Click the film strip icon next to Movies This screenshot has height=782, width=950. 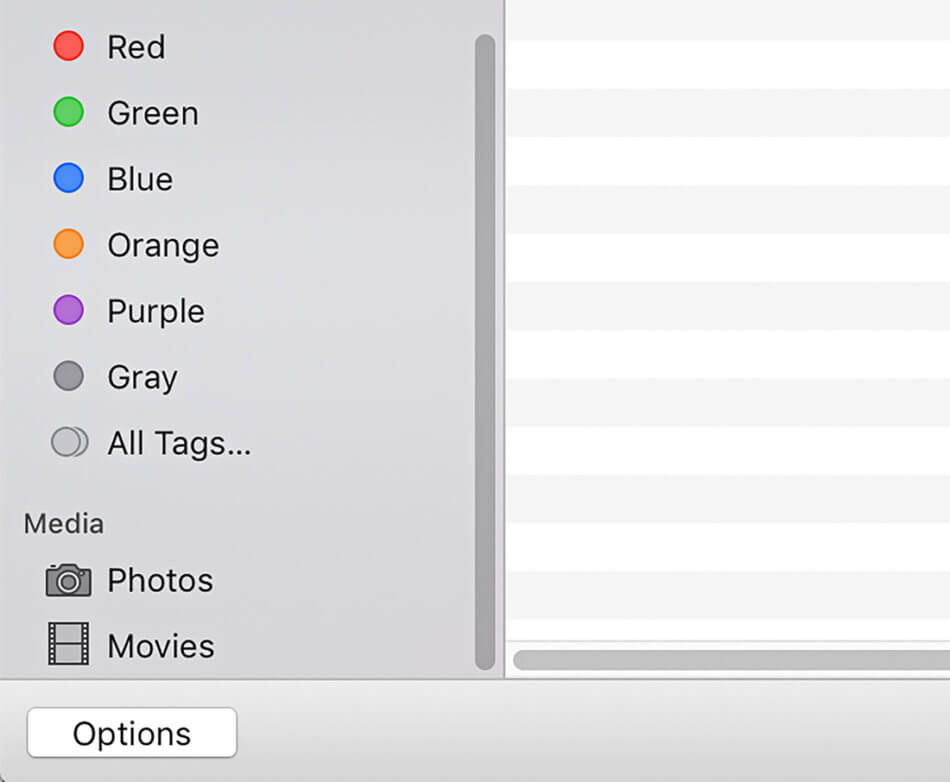click(68, 646)
